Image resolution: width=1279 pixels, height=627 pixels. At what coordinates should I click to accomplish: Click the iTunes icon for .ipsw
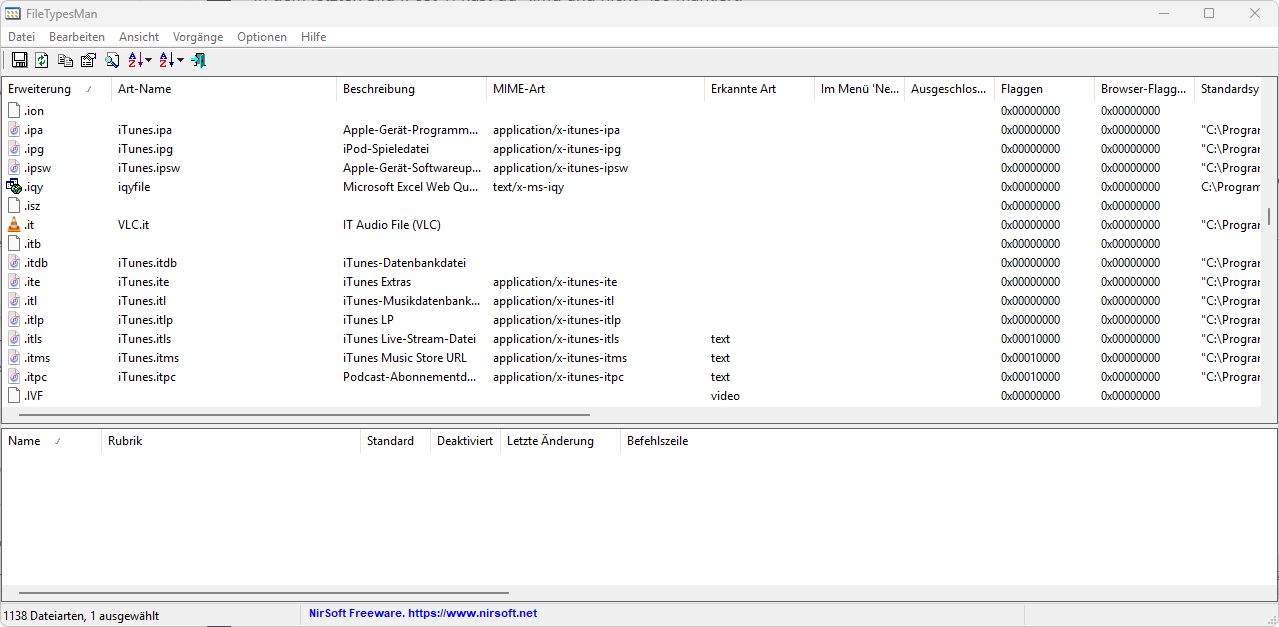[14, 168]
